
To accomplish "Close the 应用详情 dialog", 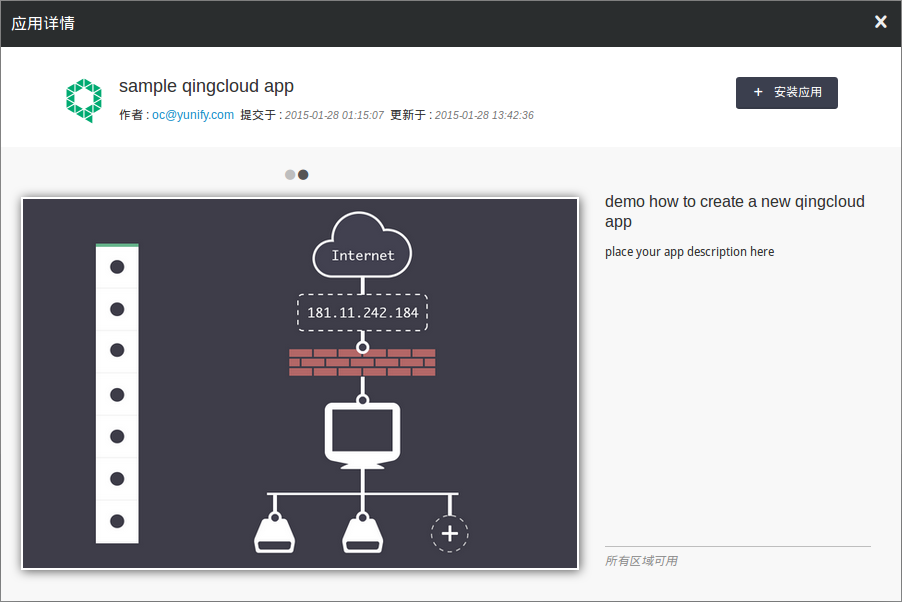I will (x=880, y=22).
